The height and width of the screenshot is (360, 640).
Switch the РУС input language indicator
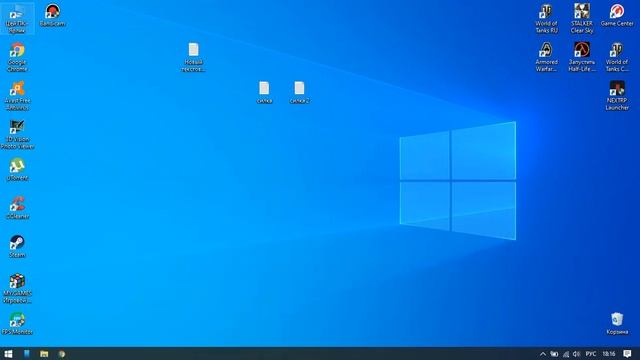[591, 354]
